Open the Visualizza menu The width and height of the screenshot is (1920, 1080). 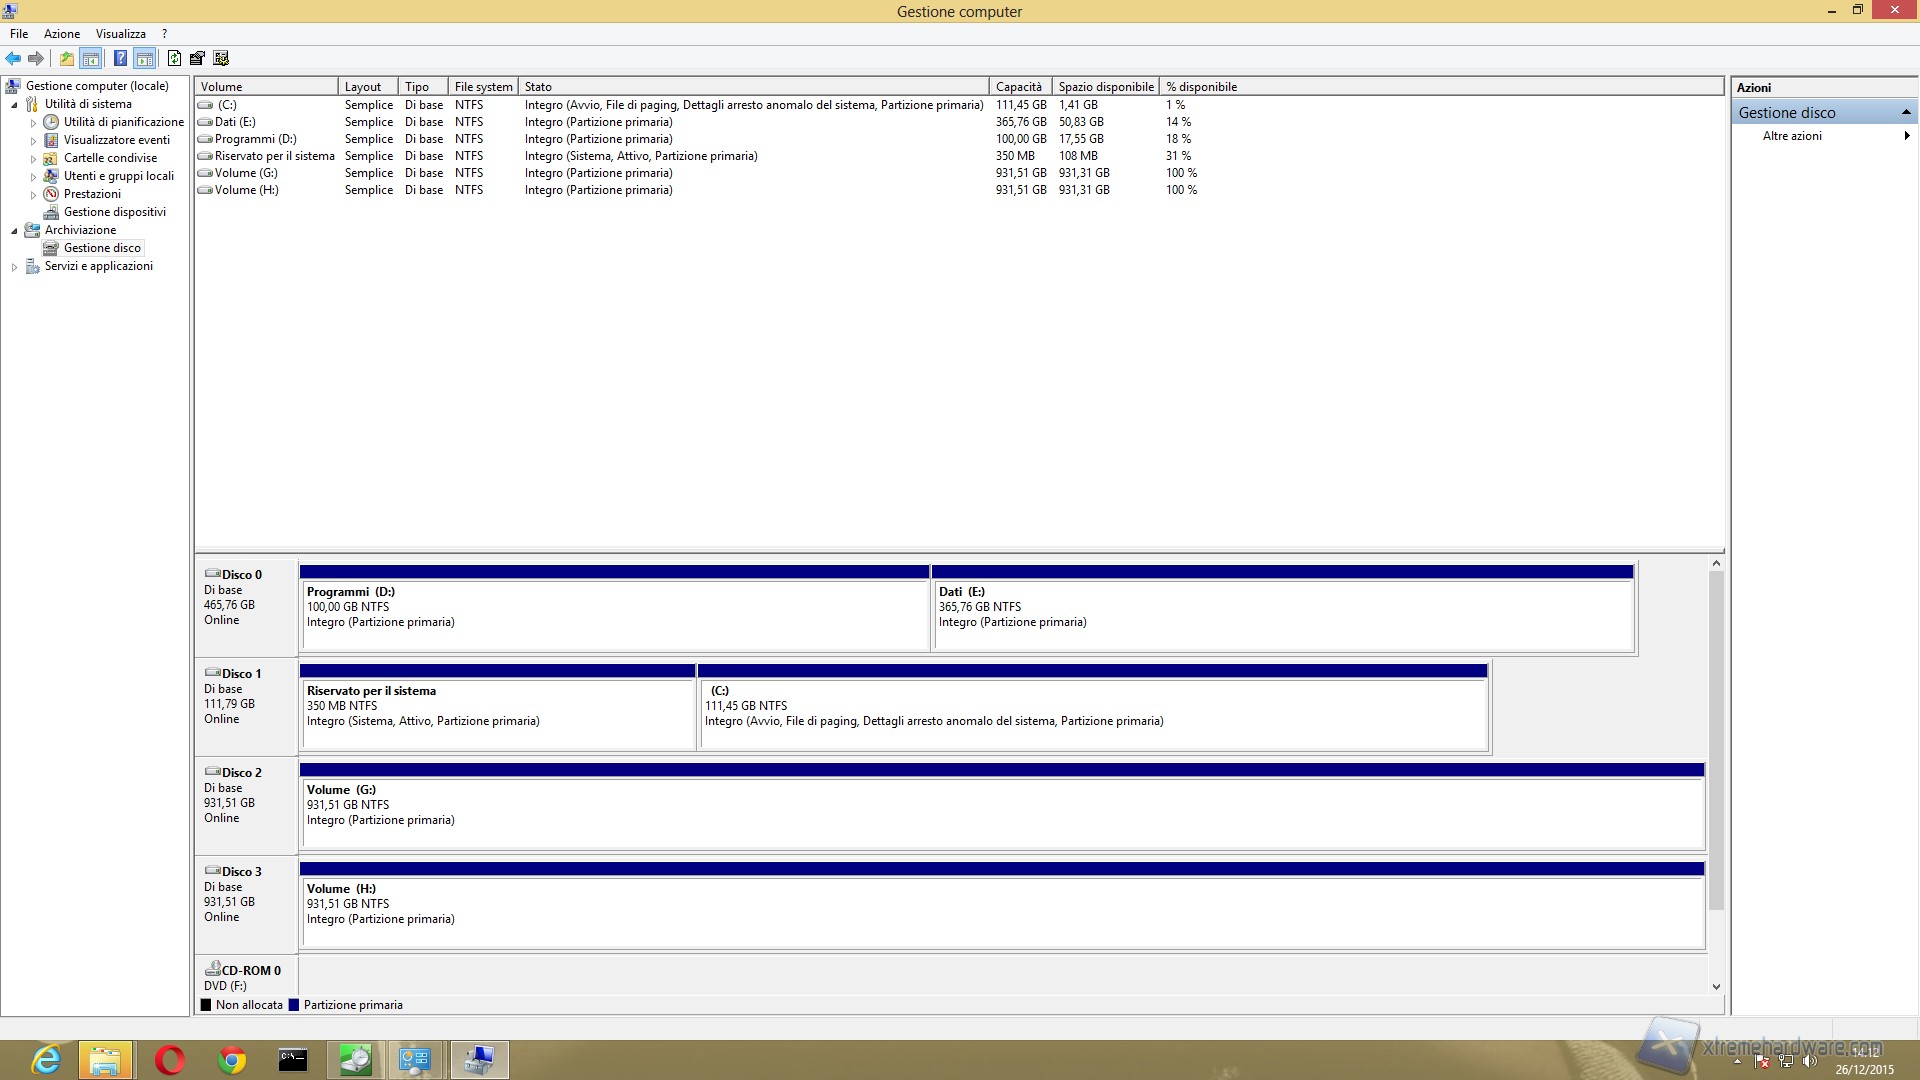point(120,34)
